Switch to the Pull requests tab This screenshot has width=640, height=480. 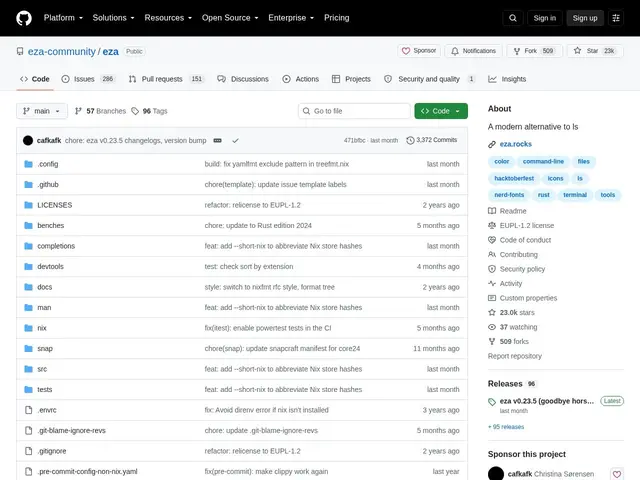pos(166,79)
